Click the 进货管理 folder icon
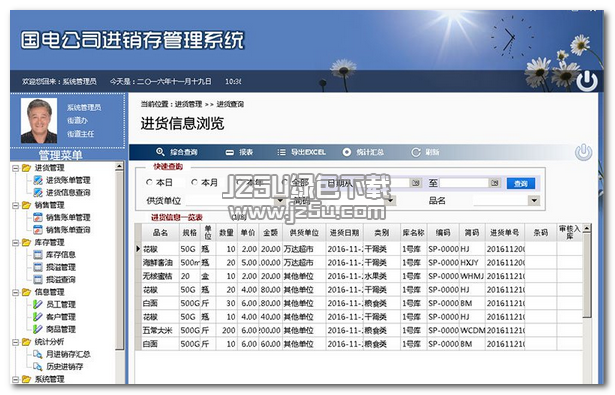615x395 pixels. tap(26, 168)
